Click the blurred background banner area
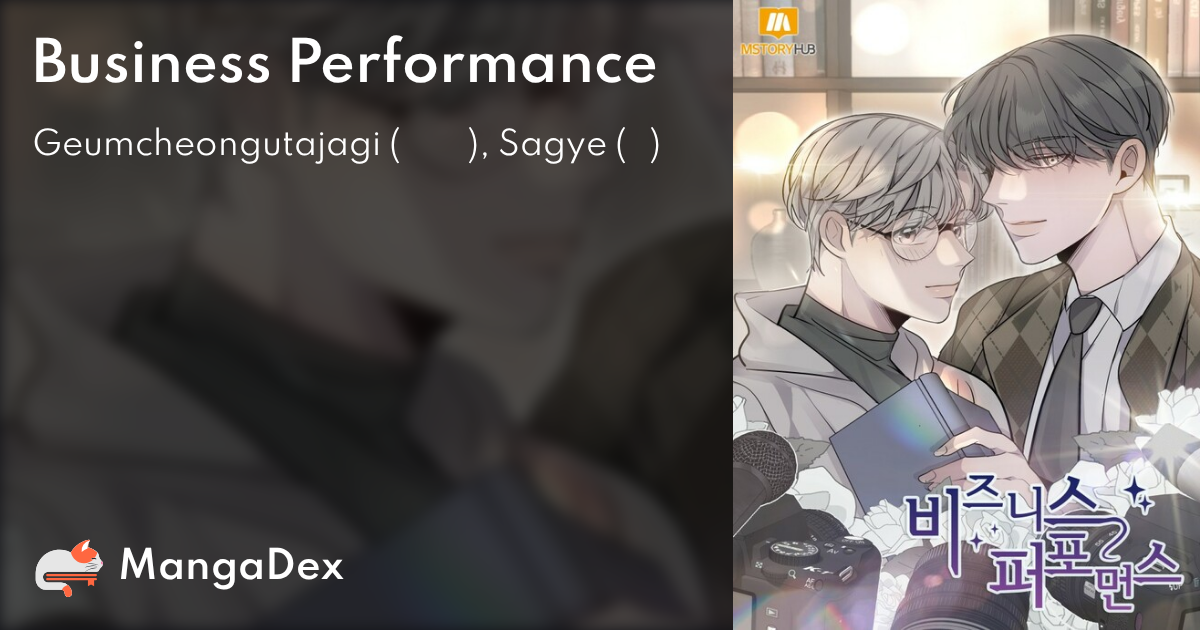Screen dimensions: 1200x630 366,350
